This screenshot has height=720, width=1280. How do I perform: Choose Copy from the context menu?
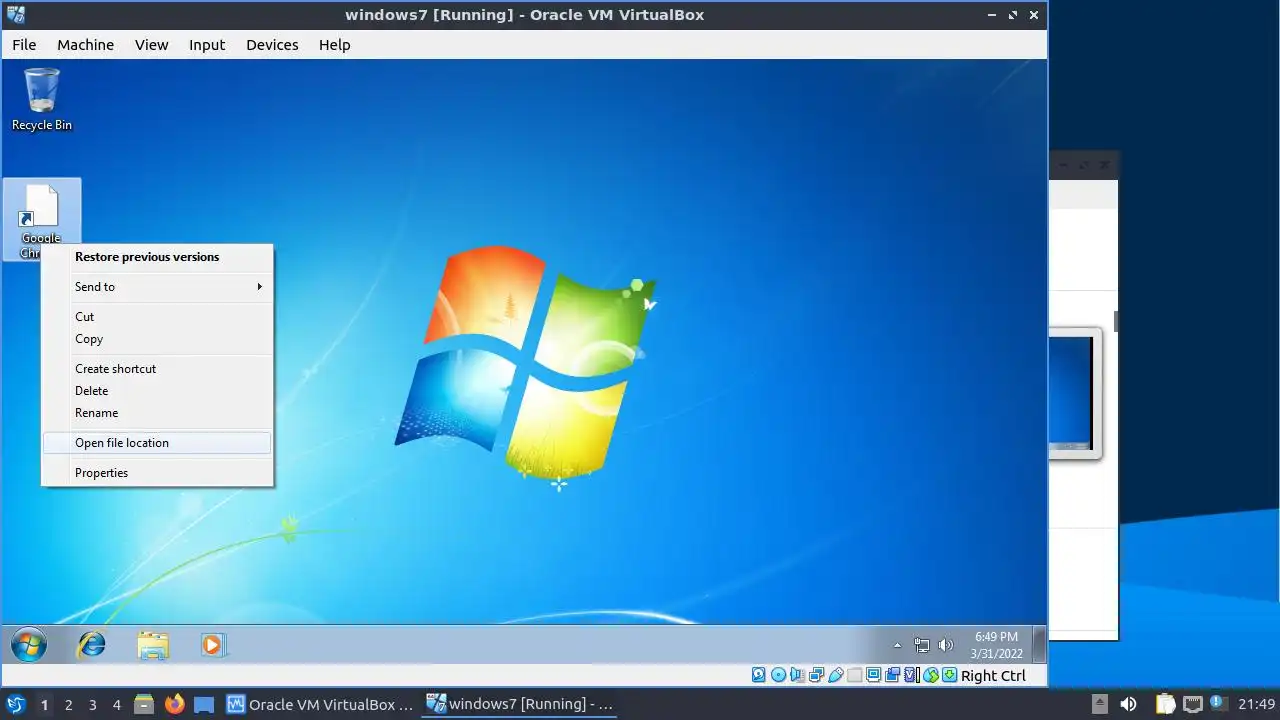pos(157,339)
